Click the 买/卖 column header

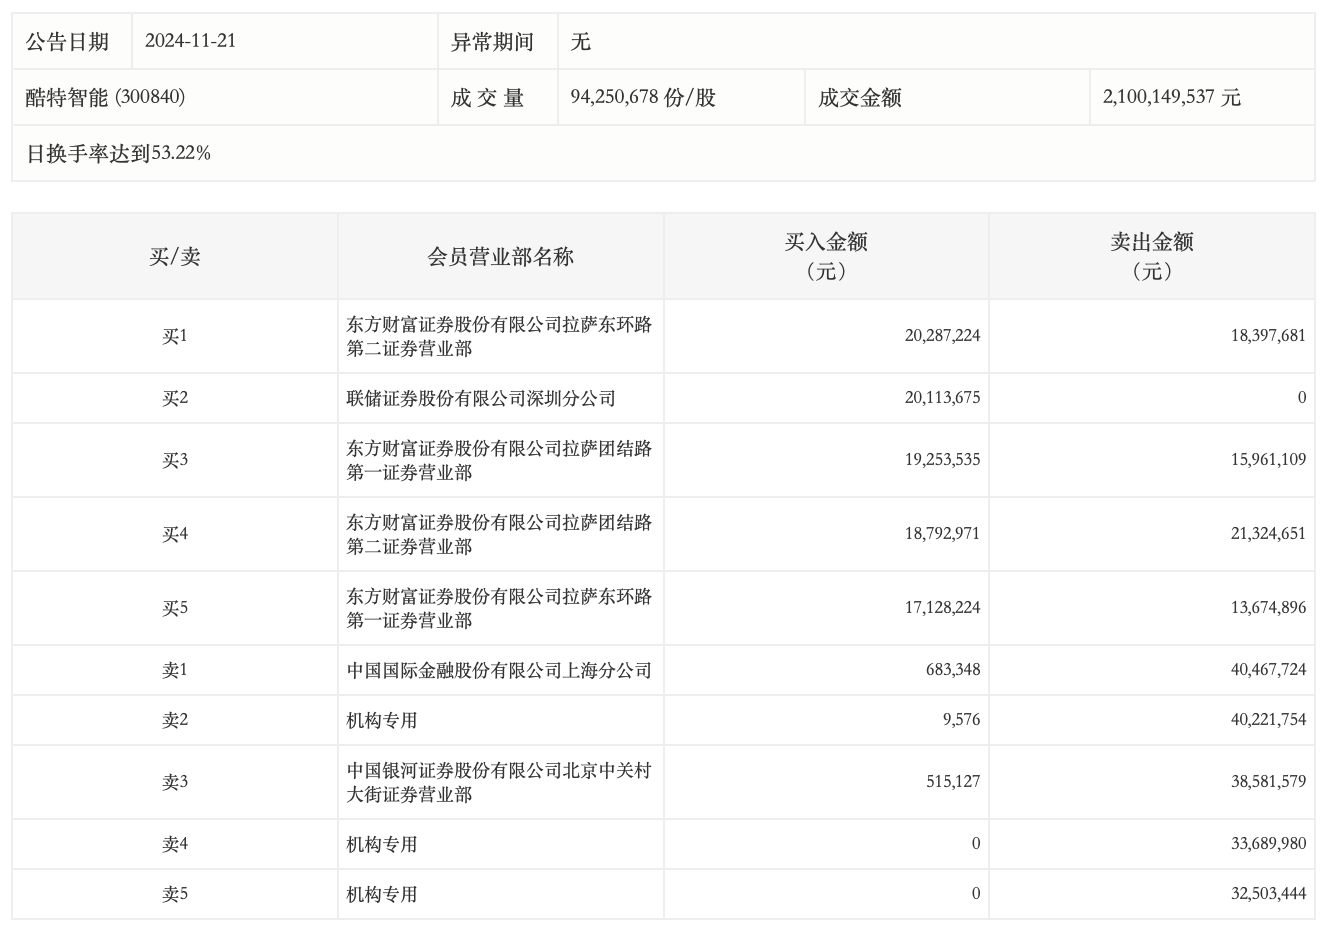coord(175,257)
